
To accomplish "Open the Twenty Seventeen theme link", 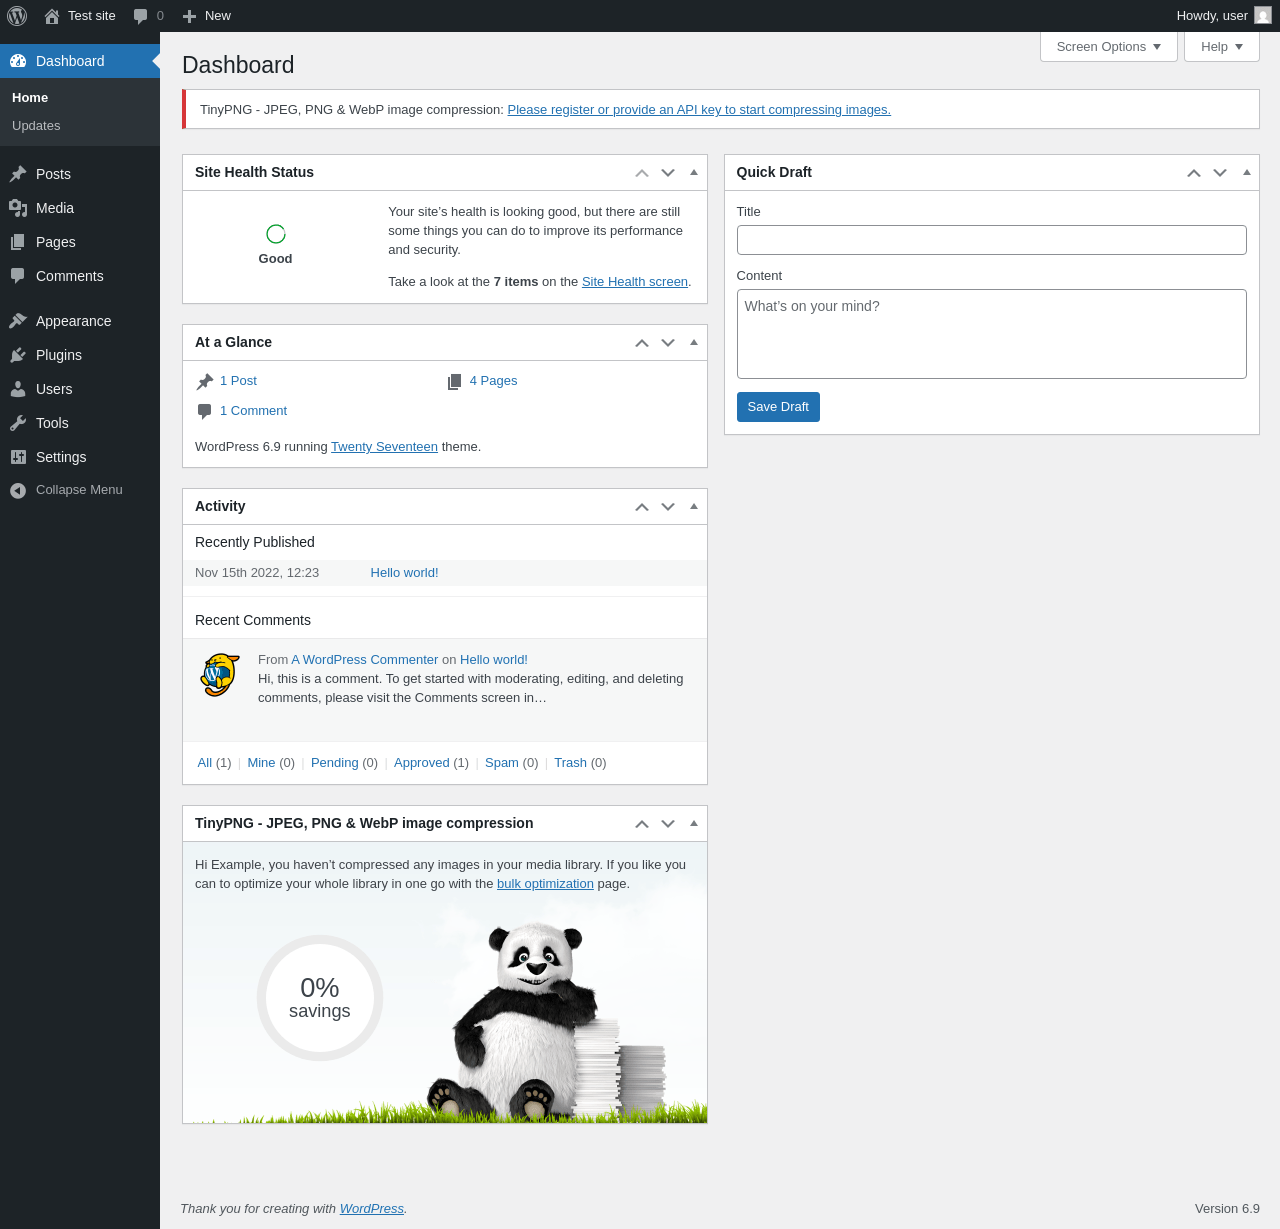I will click(384, 447).
